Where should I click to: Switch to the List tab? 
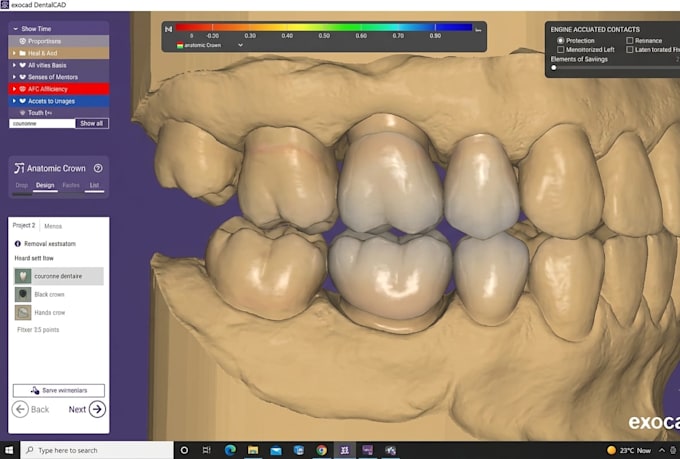pos(94,185)
